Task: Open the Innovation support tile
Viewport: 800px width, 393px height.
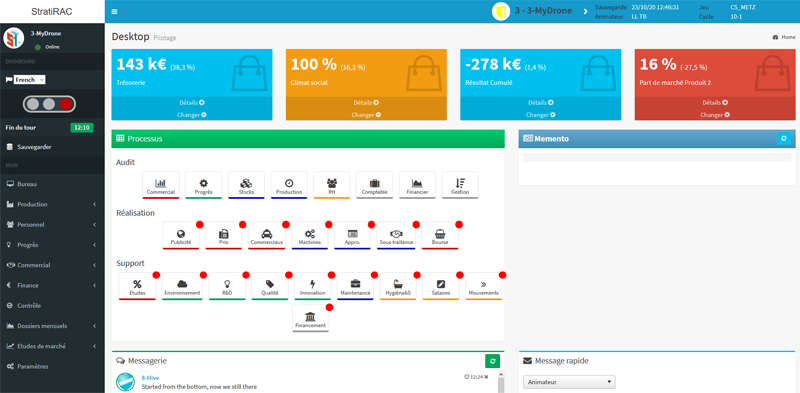Action: tap(313, 286)
